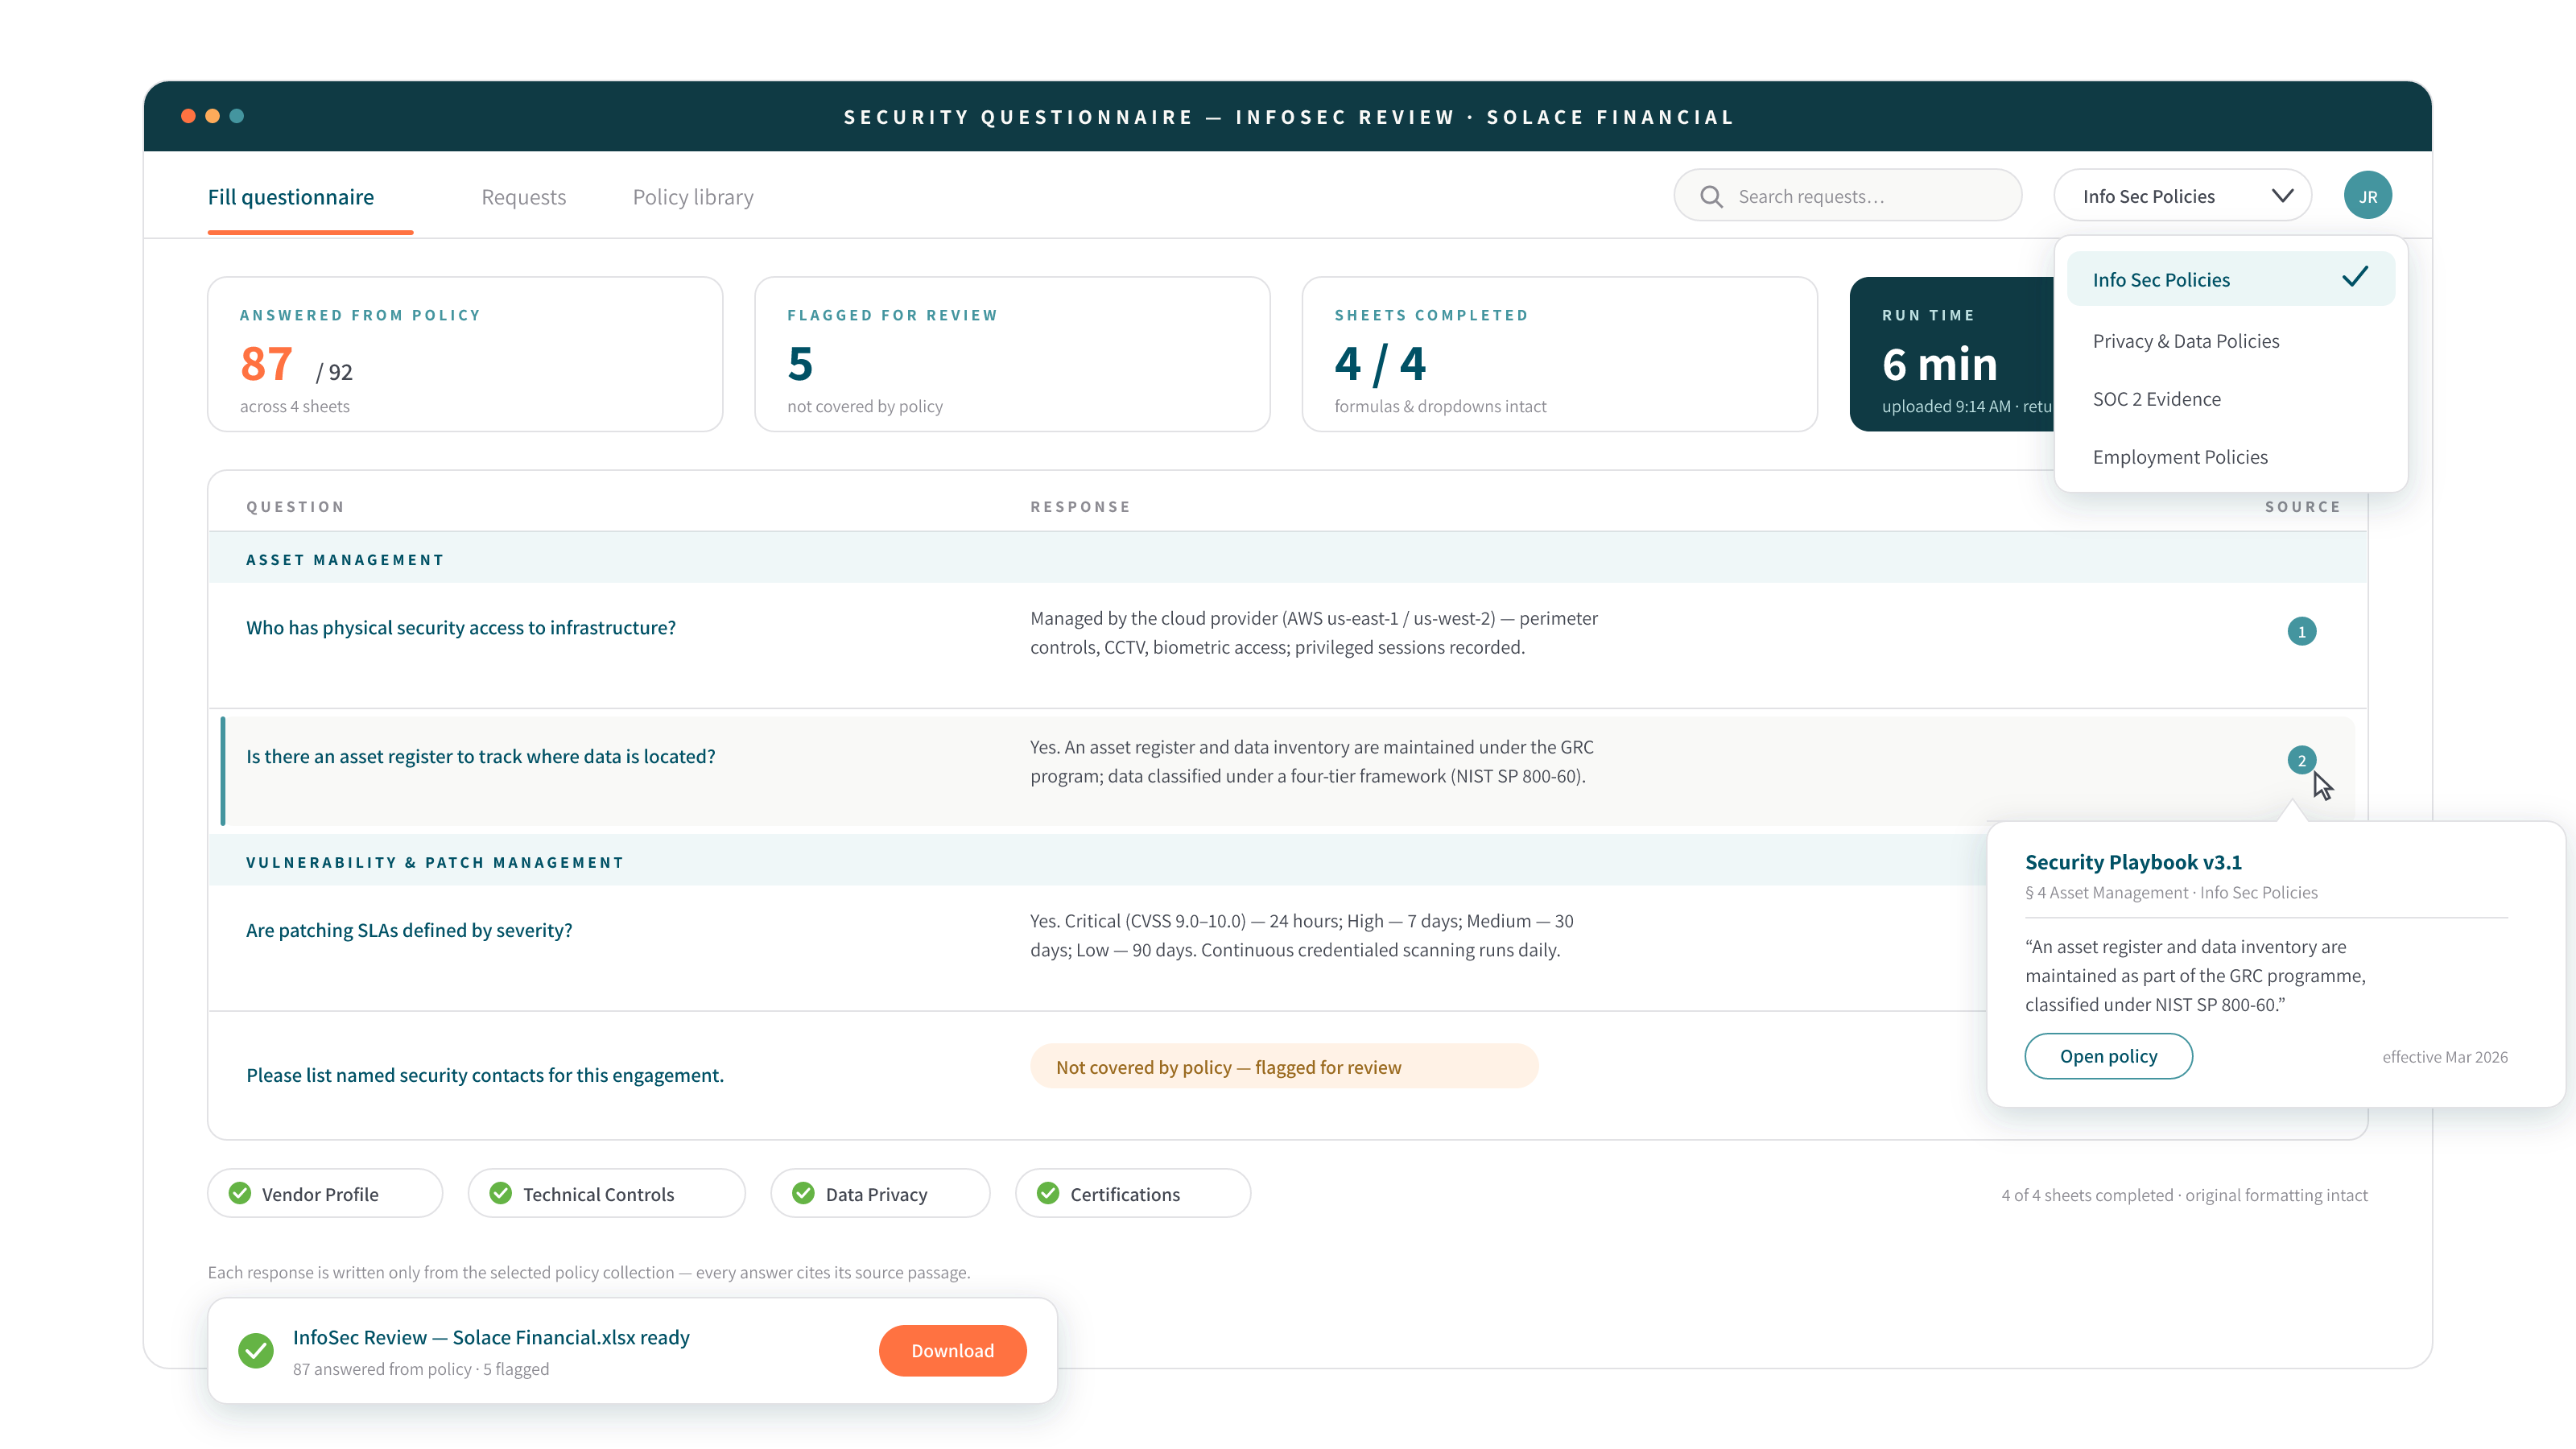Select 'Is there an asset register' question
This screenshot has width=2576, height=1449.
click(x=480, y=756)
